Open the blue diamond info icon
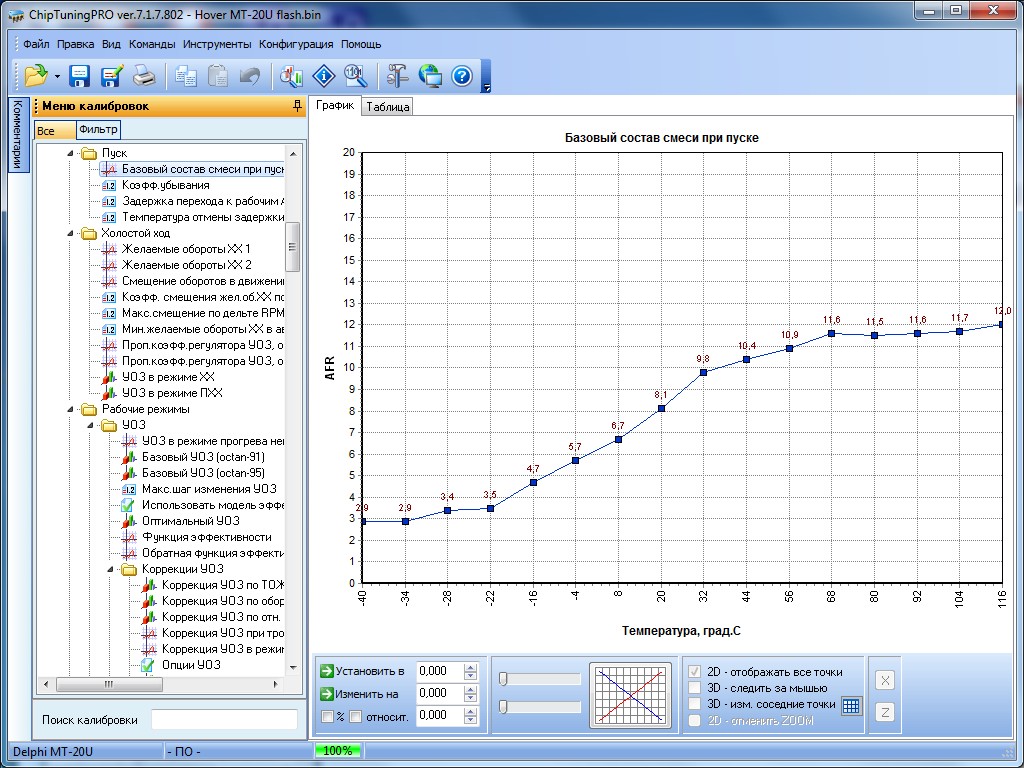The width and height of the screenshot is (1024, 768). [323, 76]
